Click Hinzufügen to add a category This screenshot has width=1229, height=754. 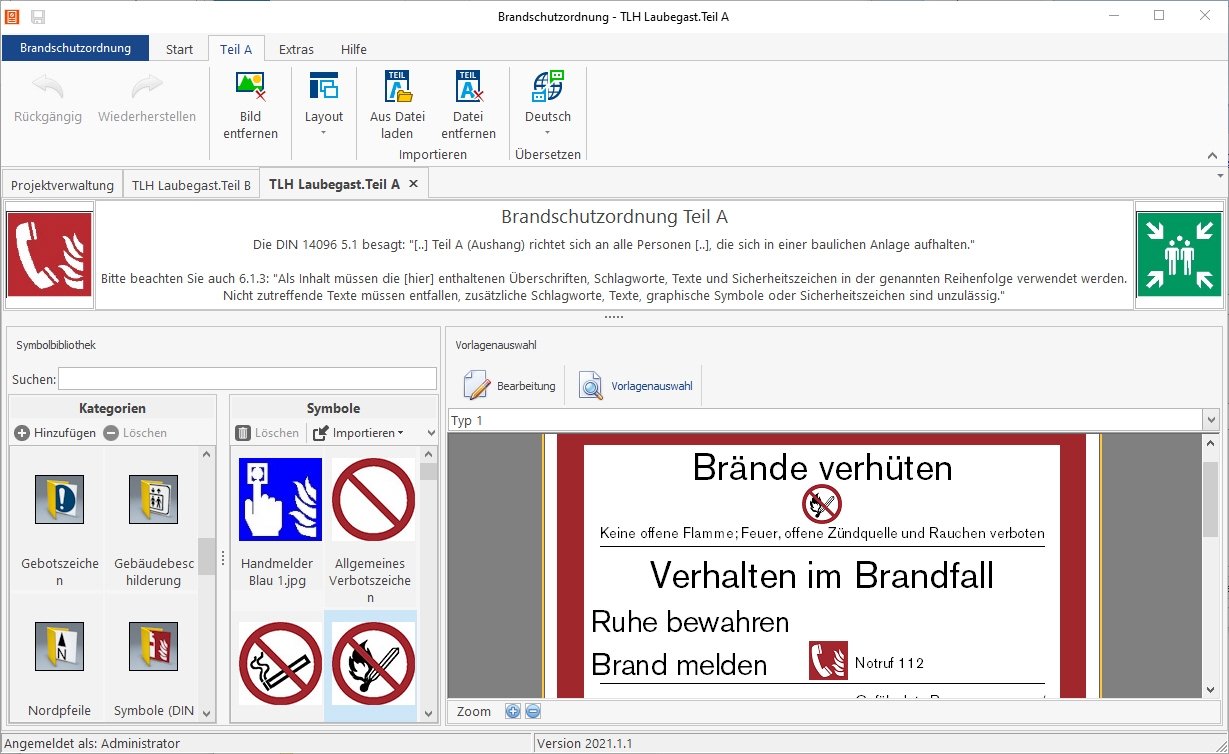pyautogui.click(x=56, y=433)
